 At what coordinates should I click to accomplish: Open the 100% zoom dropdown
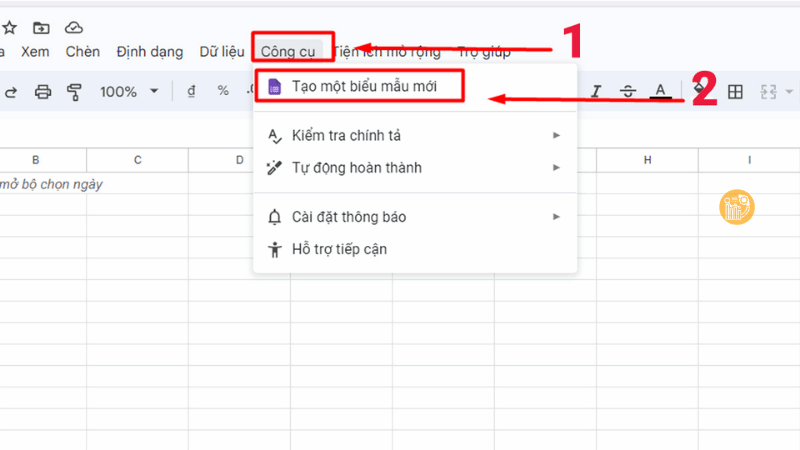pos(128,92)
